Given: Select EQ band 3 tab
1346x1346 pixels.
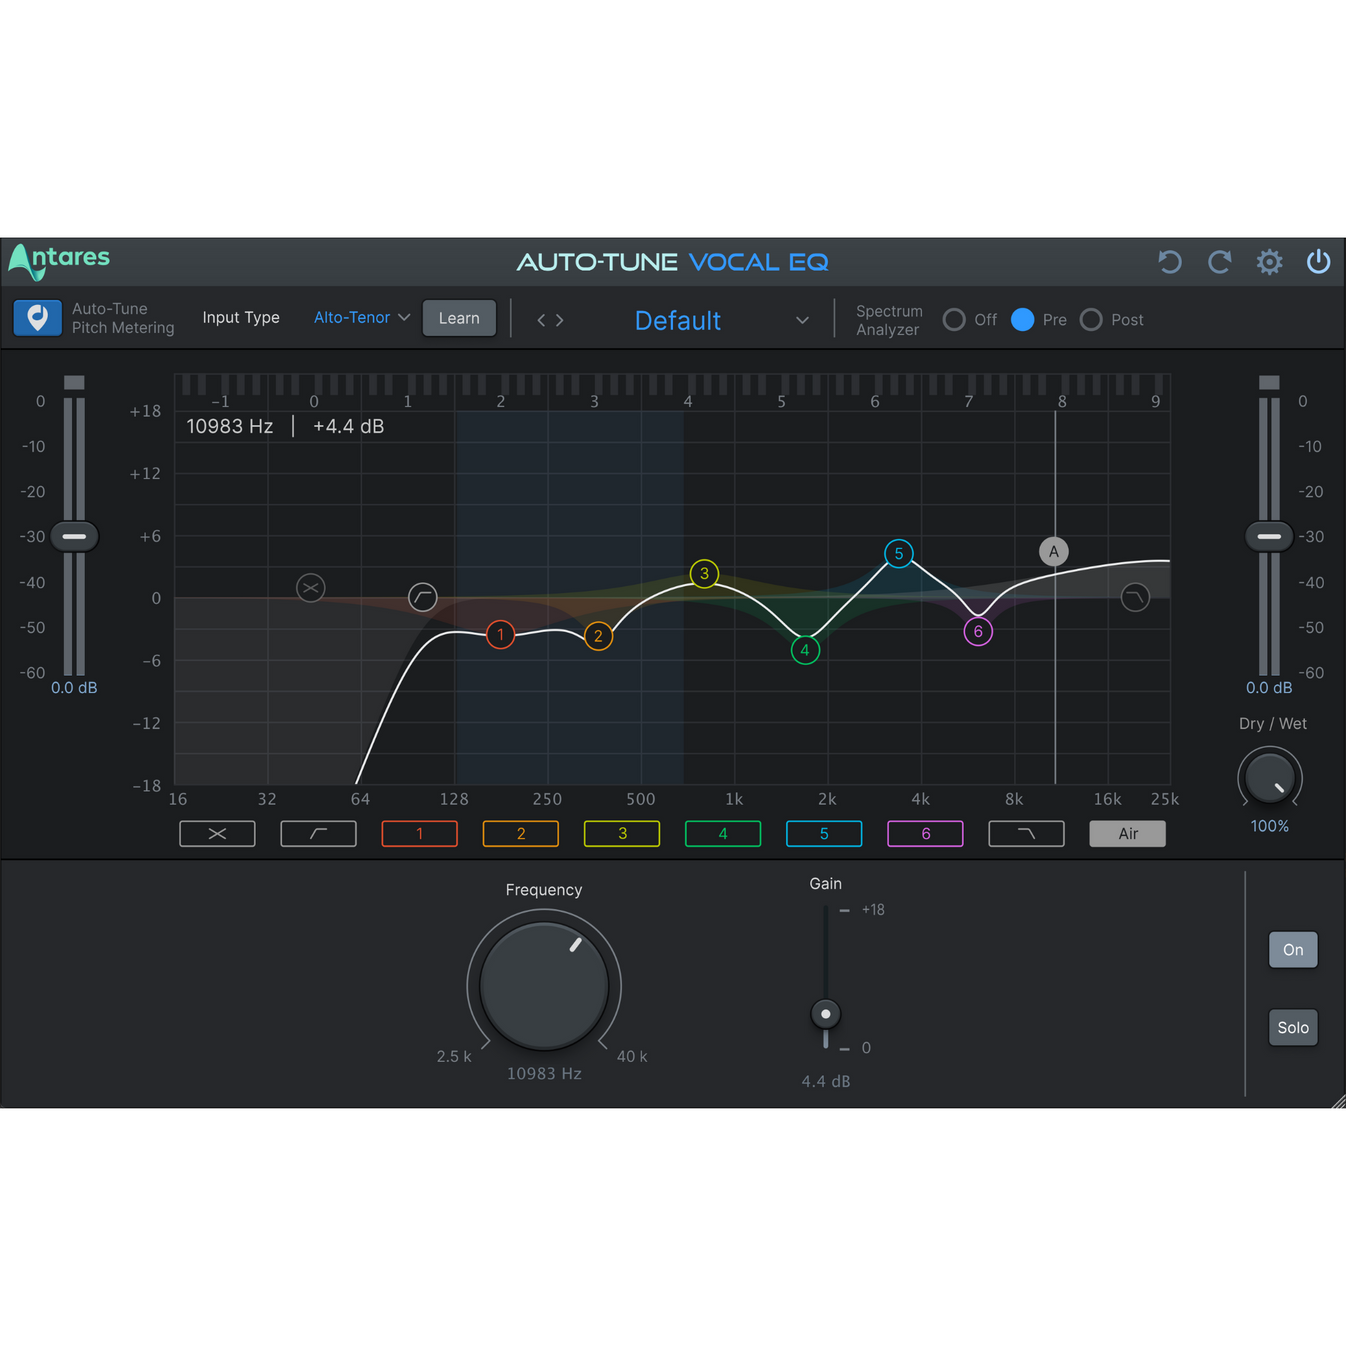Looking at the screenshot, I should [x=621, y=833].
